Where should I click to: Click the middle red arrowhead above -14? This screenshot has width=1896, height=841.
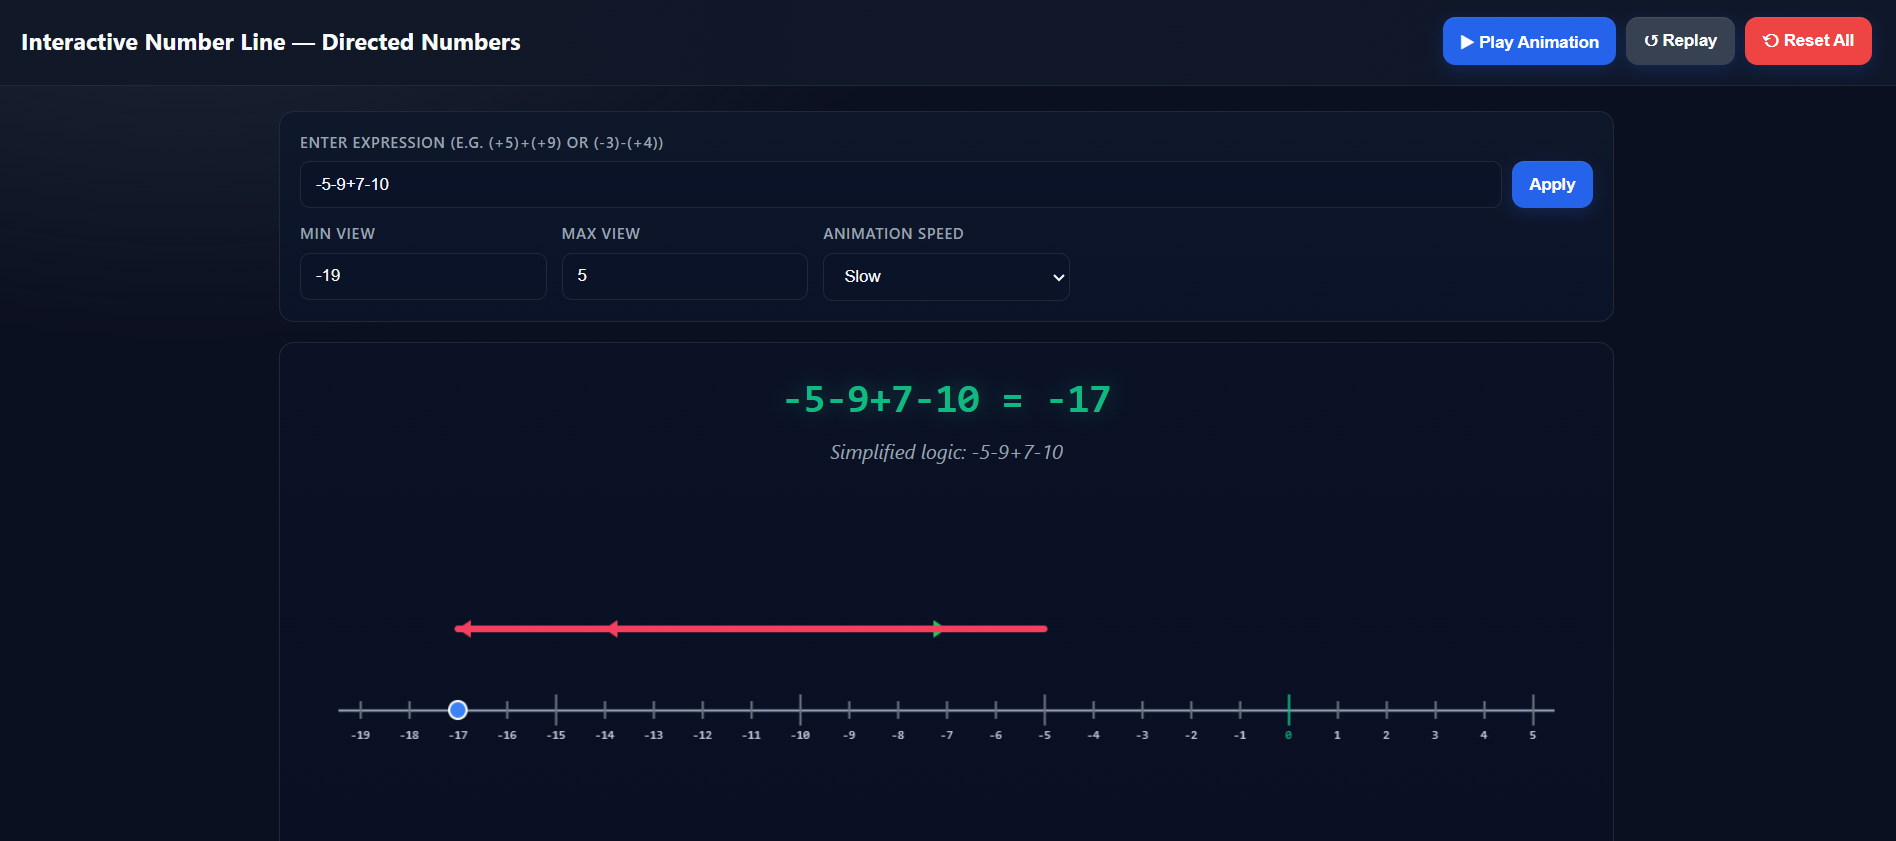(x=612, y=629)
